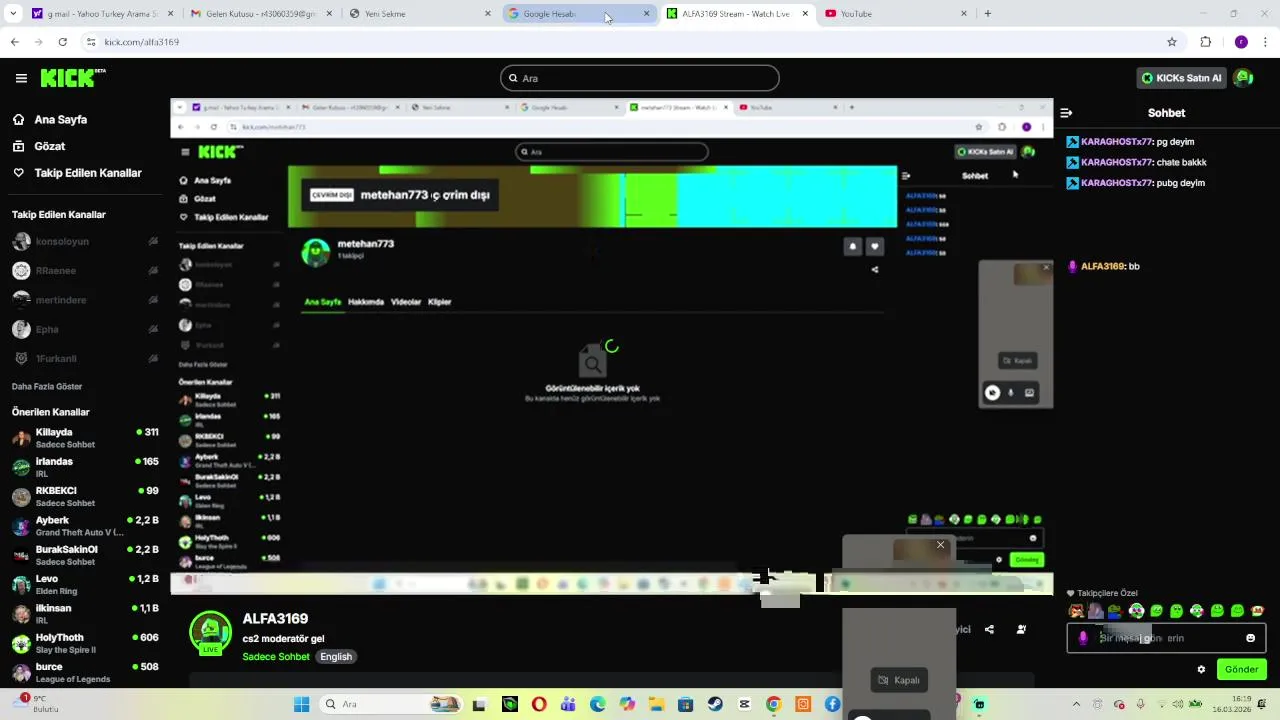Screen dimensions: 1280x720
Task: Click the Kick search field Ara
Action: tap(640, 78)
